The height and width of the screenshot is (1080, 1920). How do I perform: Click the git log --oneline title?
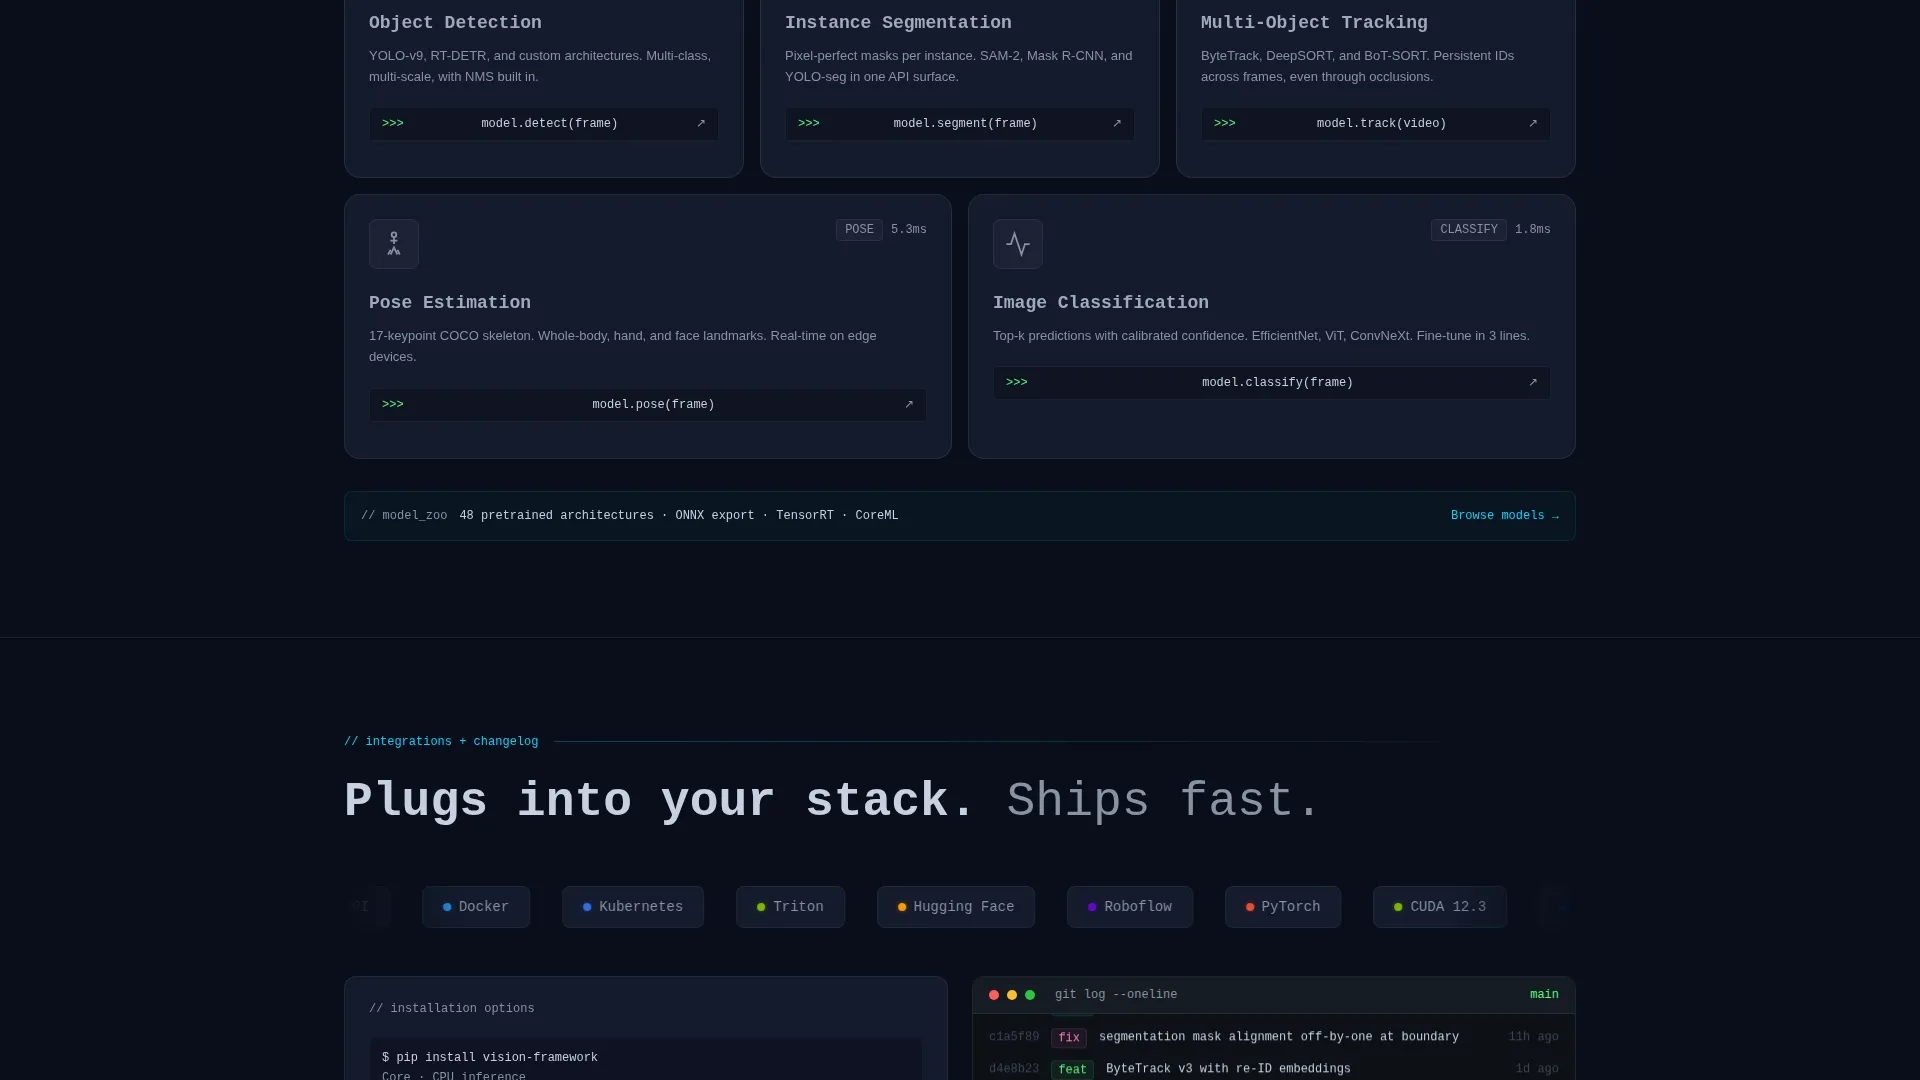(1116, 995)
